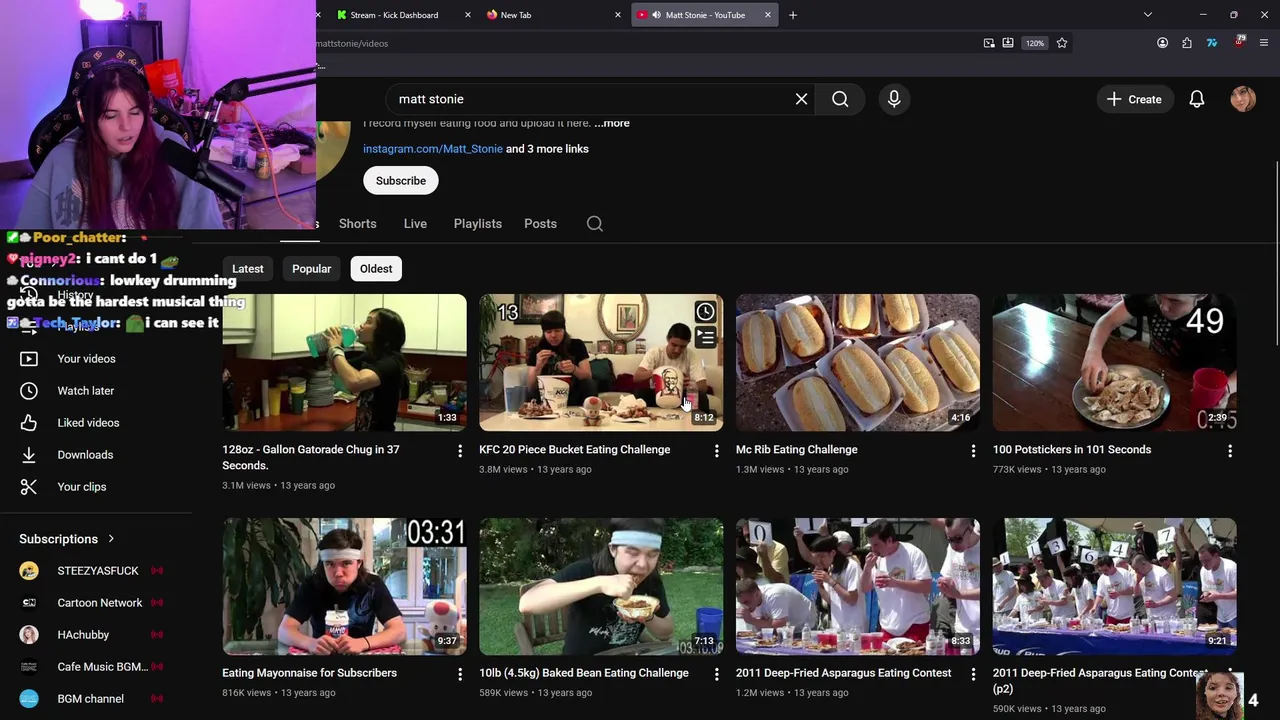1280x720 pixels.
Task: List all tabs with the dropdown chevron
Action: [1148, 15]
